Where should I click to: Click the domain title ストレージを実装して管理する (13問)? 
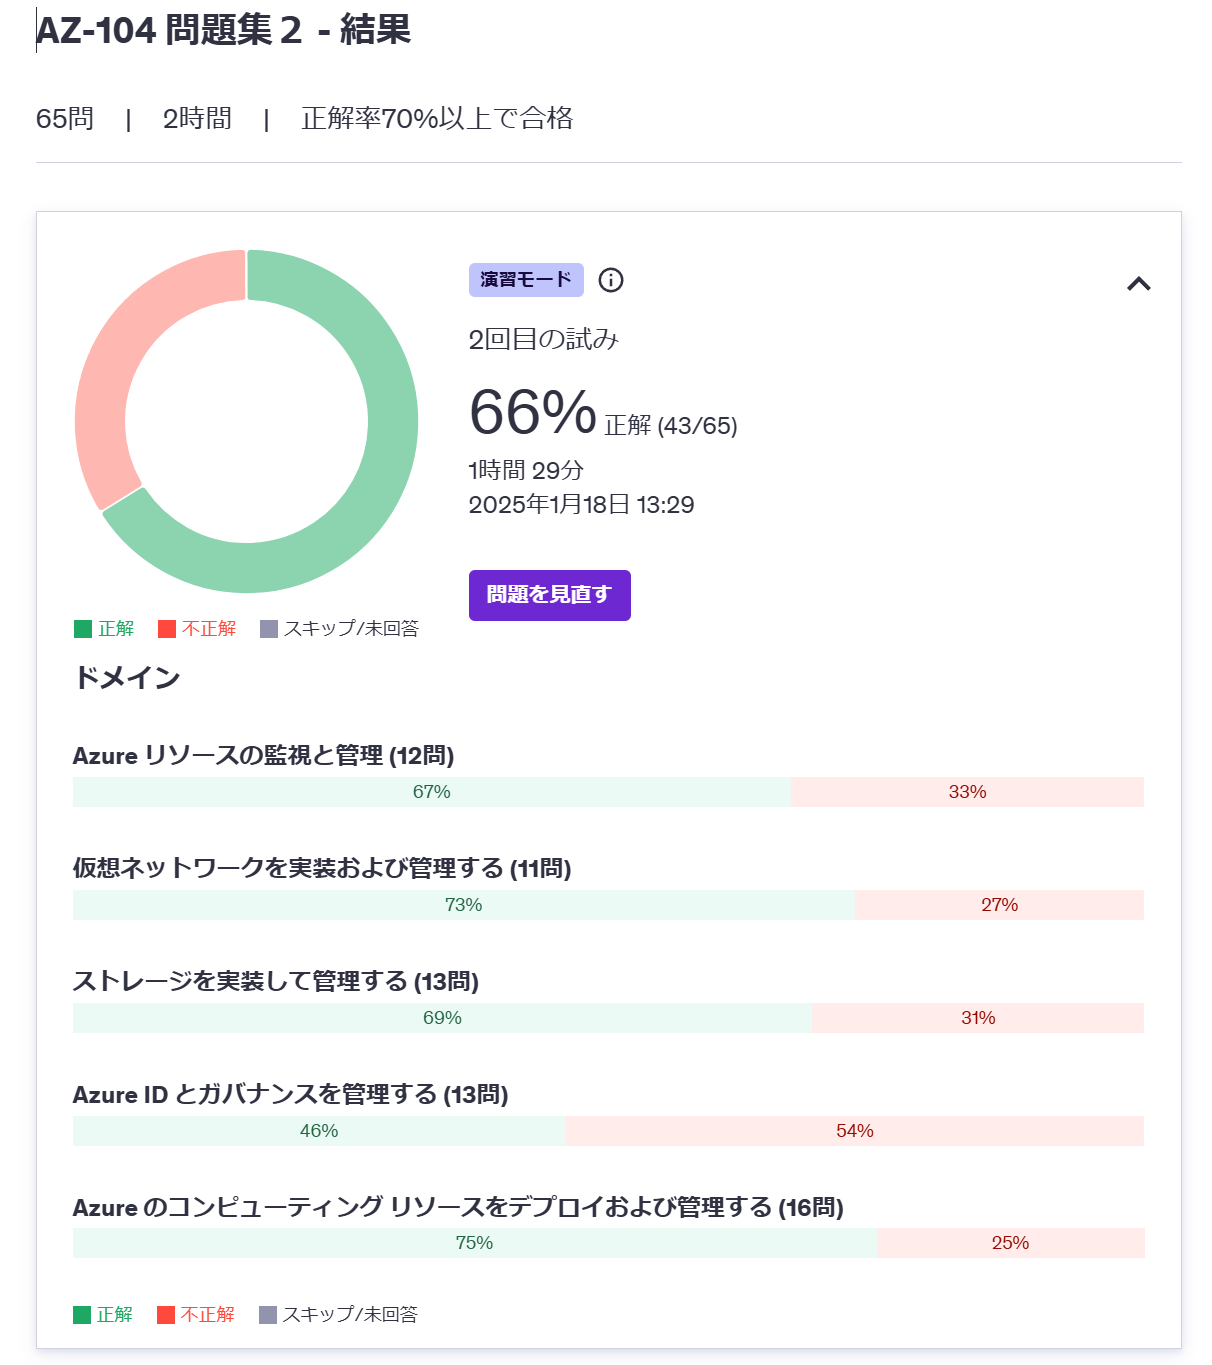click(x=276, y=981)
